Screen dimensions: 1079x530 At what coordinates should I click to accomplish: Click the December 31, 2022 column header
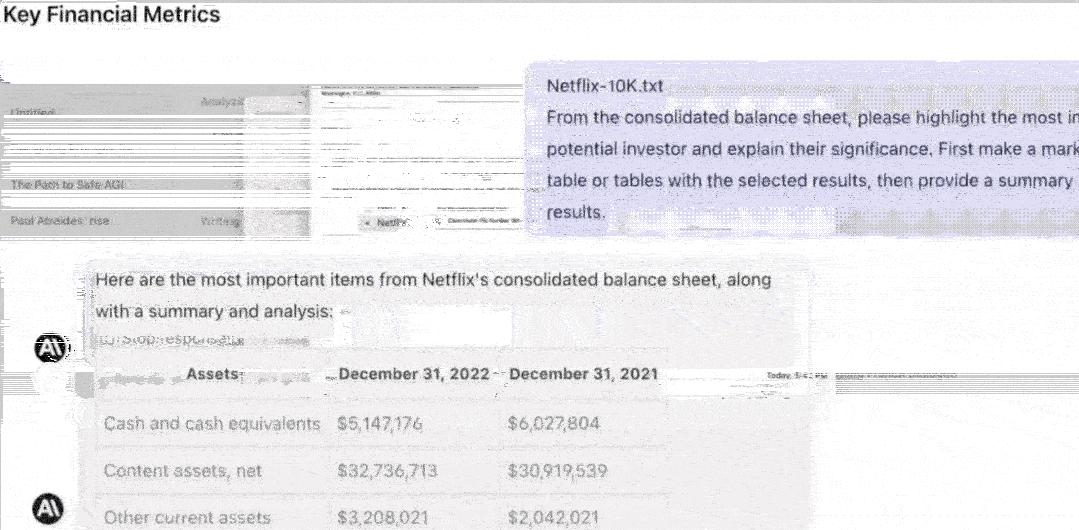click(x=414, y=374)
